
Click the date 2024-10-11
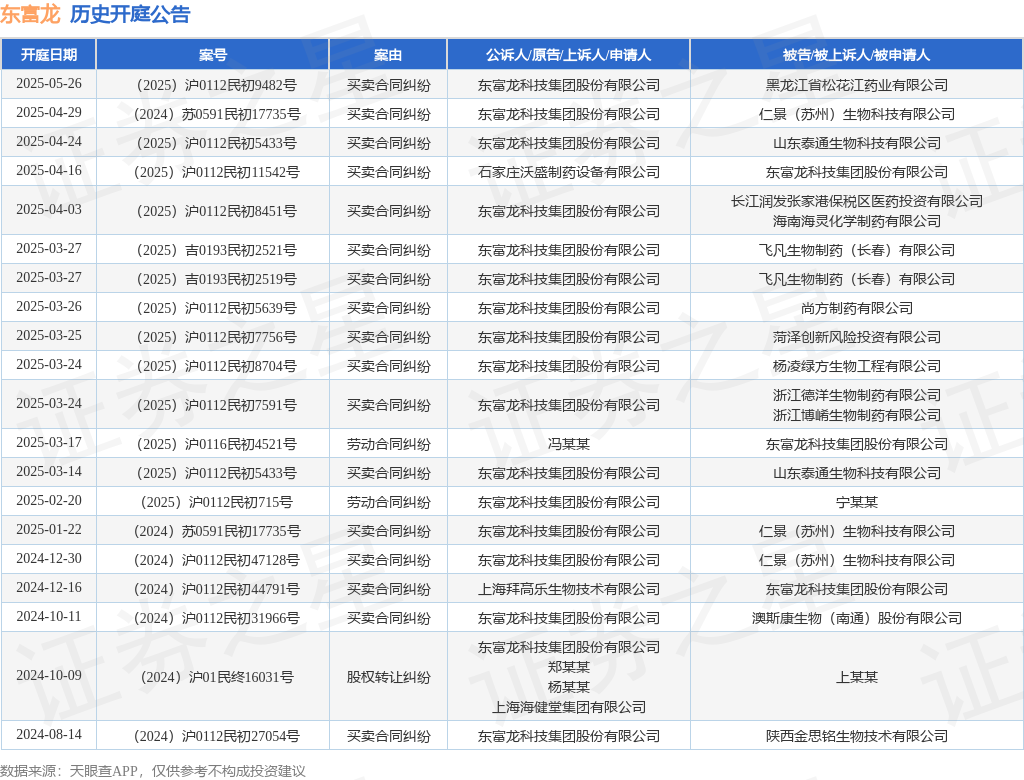coord(49,616)
